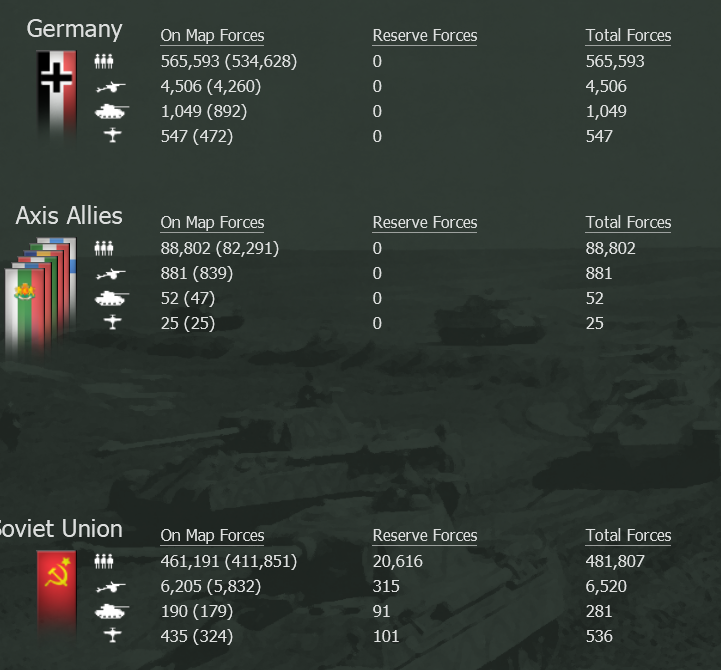Click Soviet Union's artillery gun icon
721x670 pixels.
[110, 587]
